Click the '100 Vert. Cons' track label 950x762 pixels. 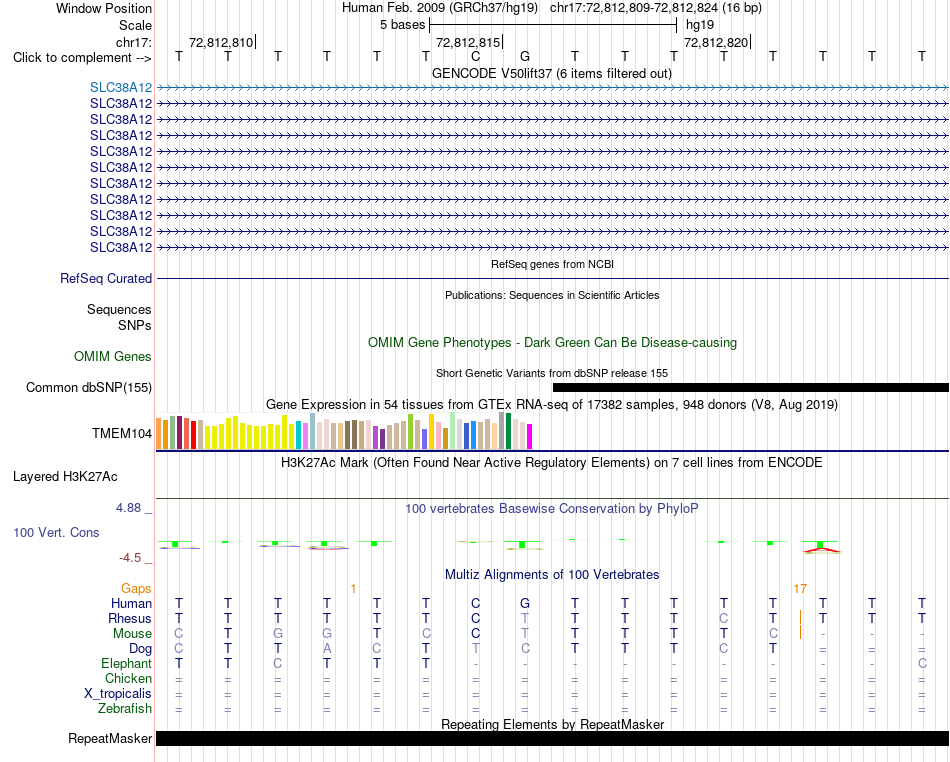click(x=56, y=532)
